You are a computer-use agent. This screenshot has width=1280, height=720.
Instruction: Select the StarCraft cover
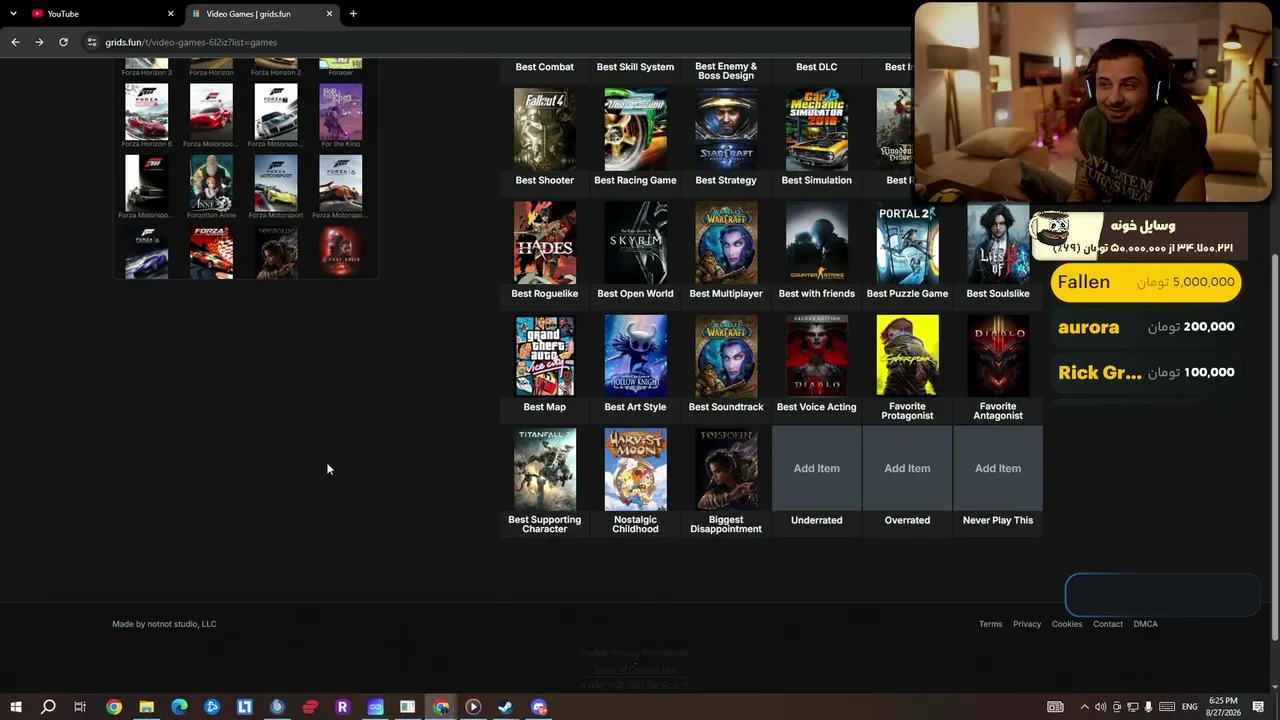click(x=726, y=130)
